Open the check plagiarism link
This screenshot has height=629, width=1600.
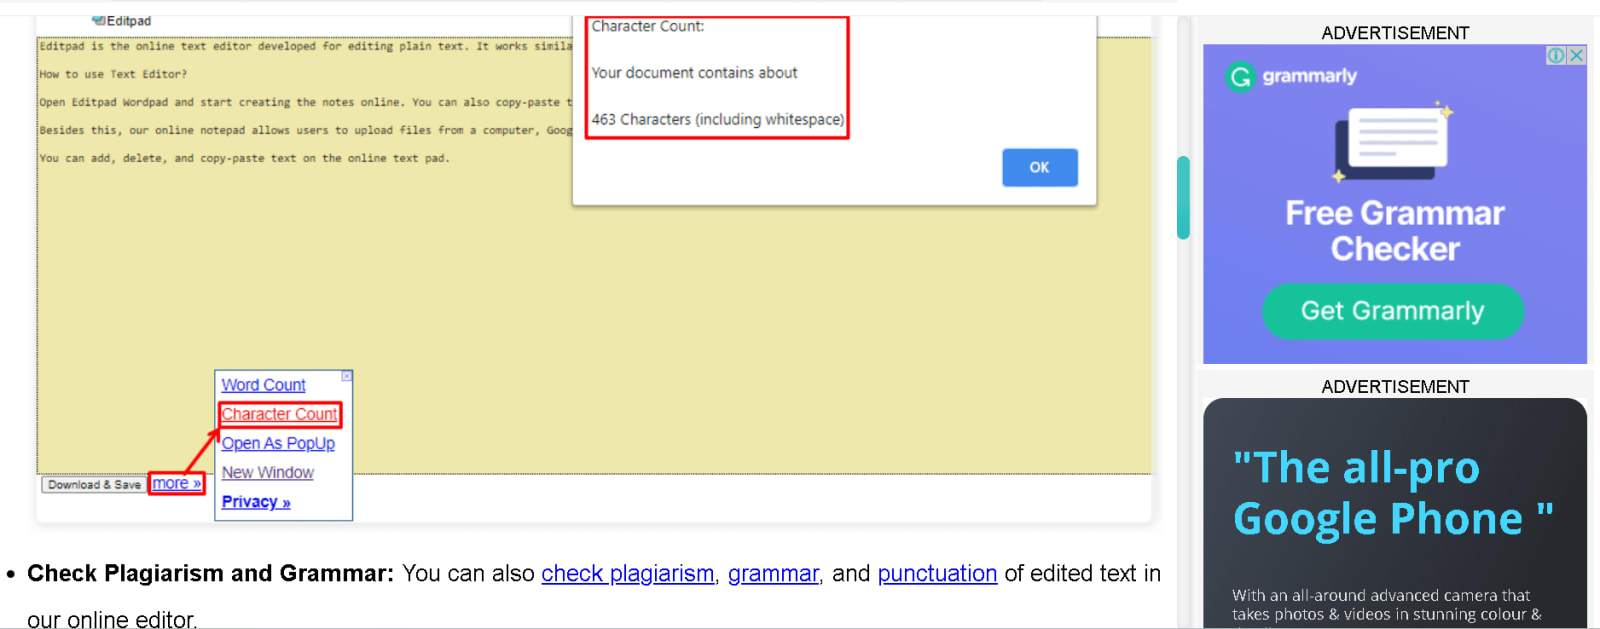(628, 574)
